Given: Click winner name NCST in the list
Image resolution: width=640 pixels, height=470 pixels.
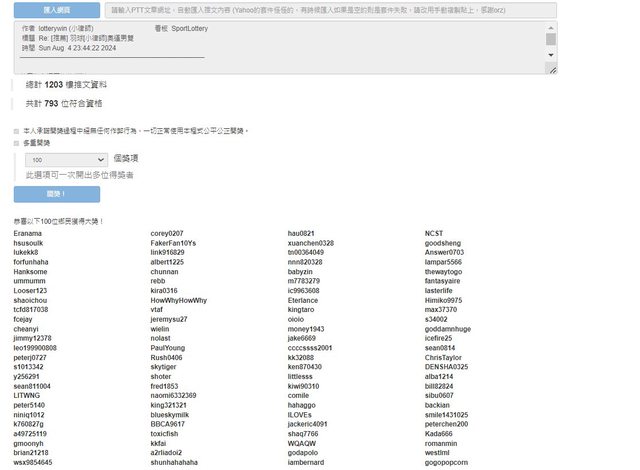Looking at the screenshot, I should coord(435,233).
